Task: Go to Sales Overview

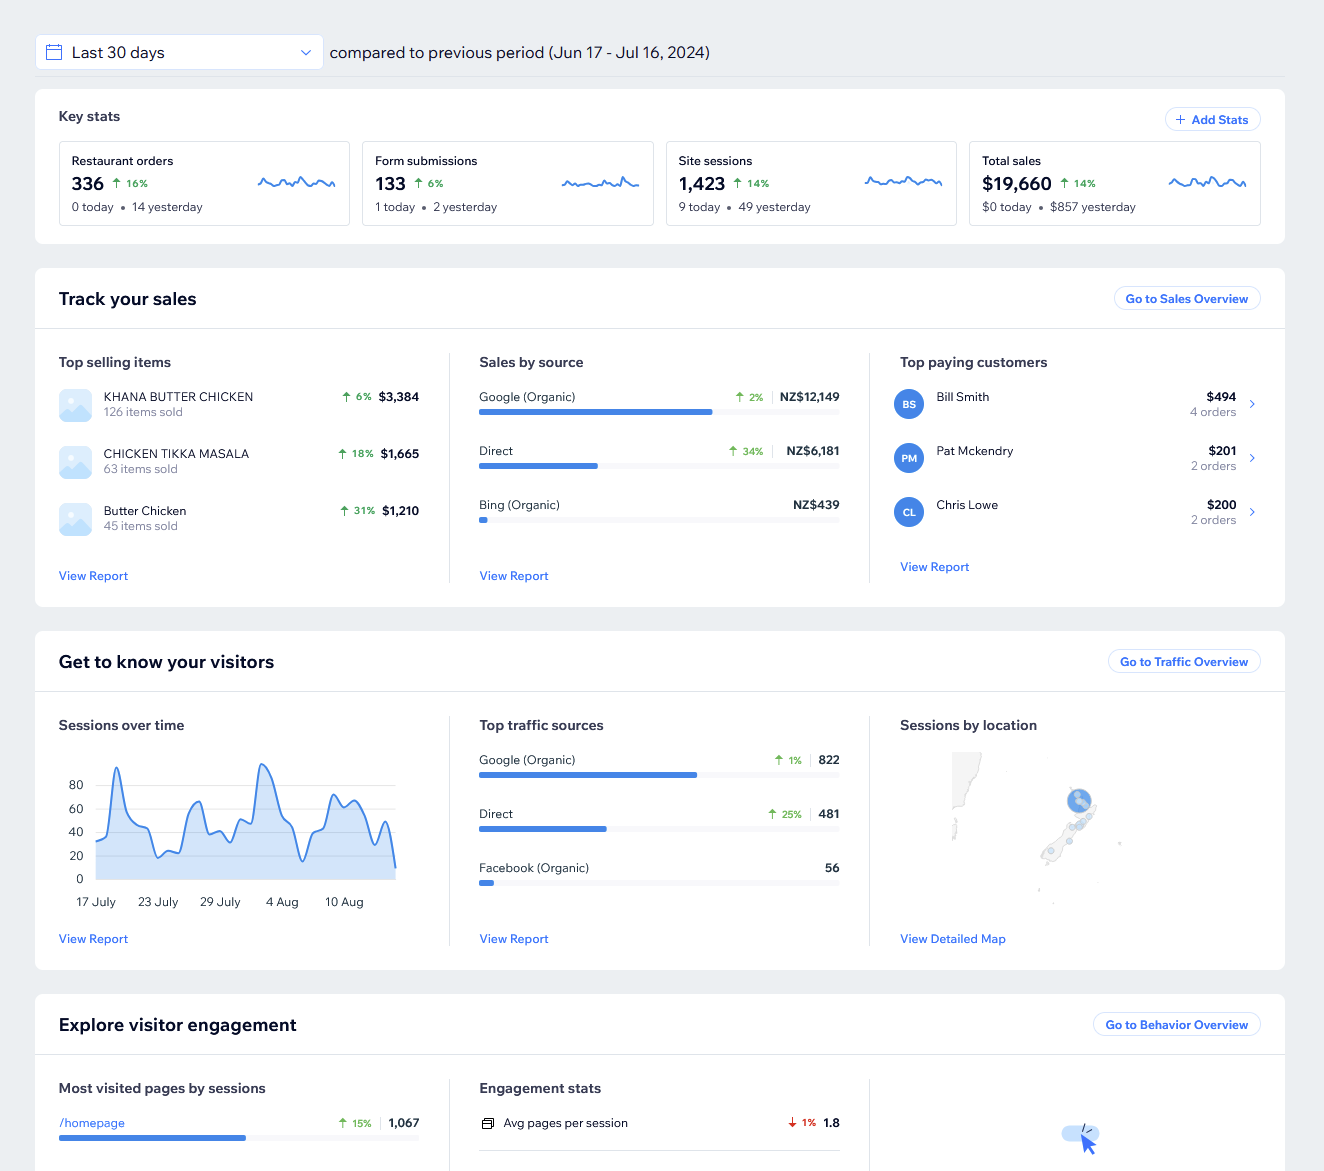Action: point(1186,299)
